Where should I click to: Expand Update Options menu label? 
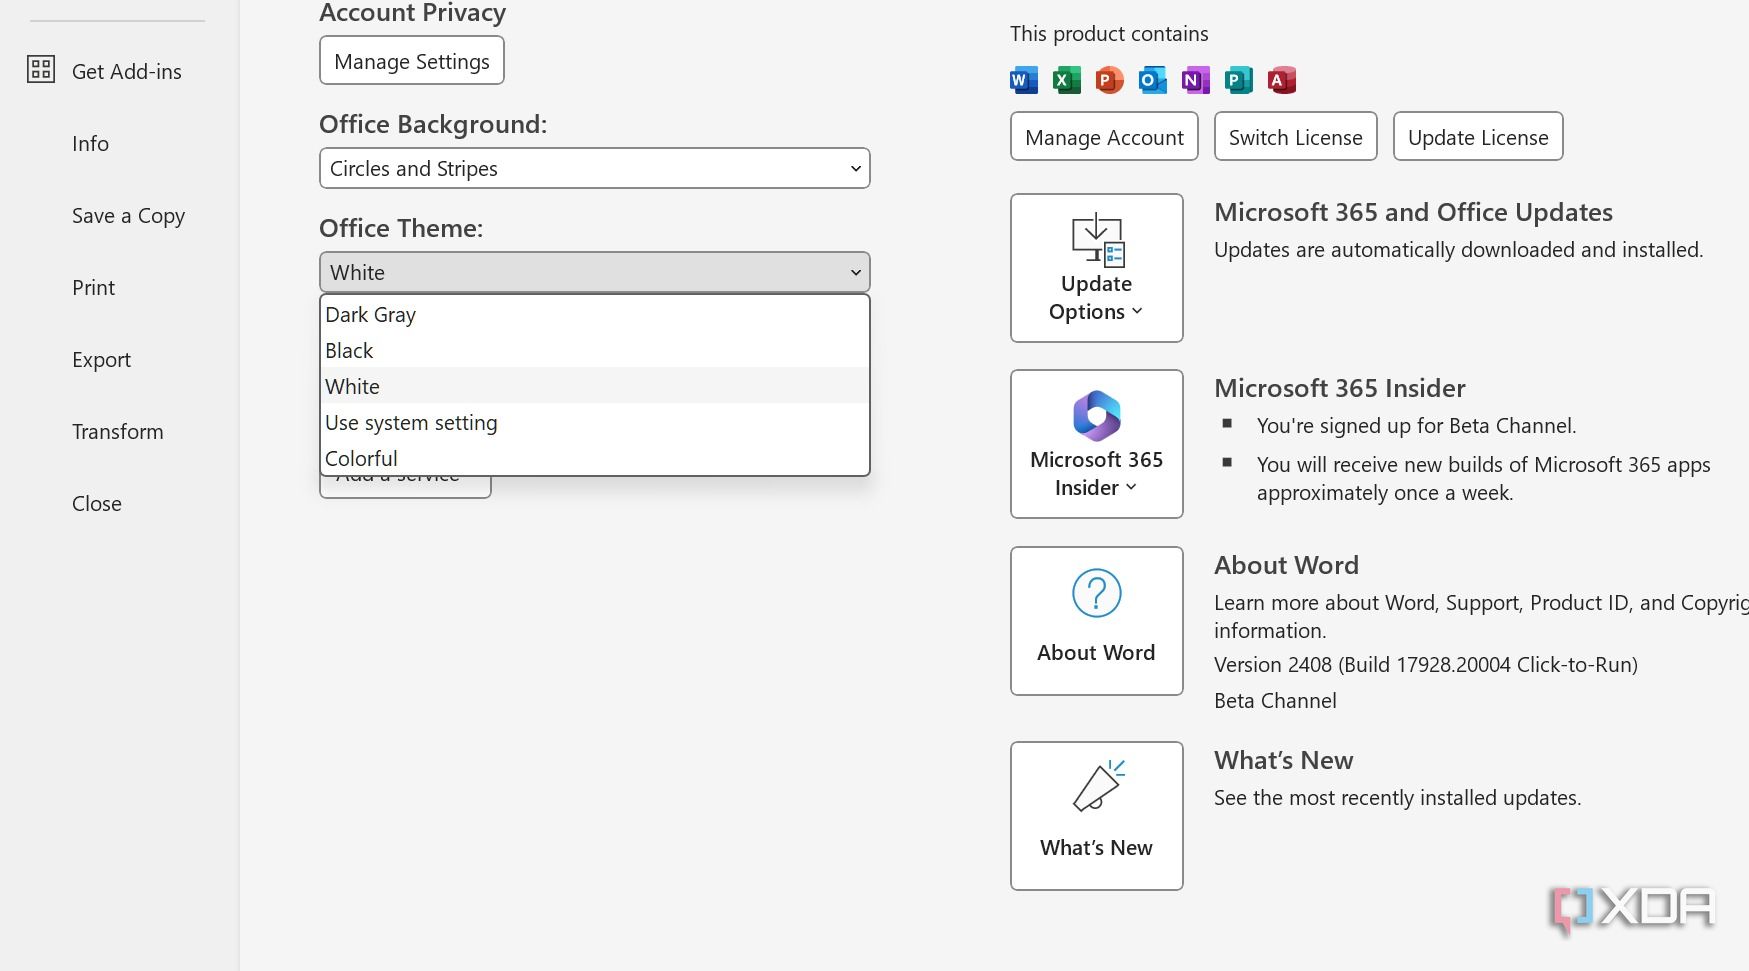(1096, 298)
